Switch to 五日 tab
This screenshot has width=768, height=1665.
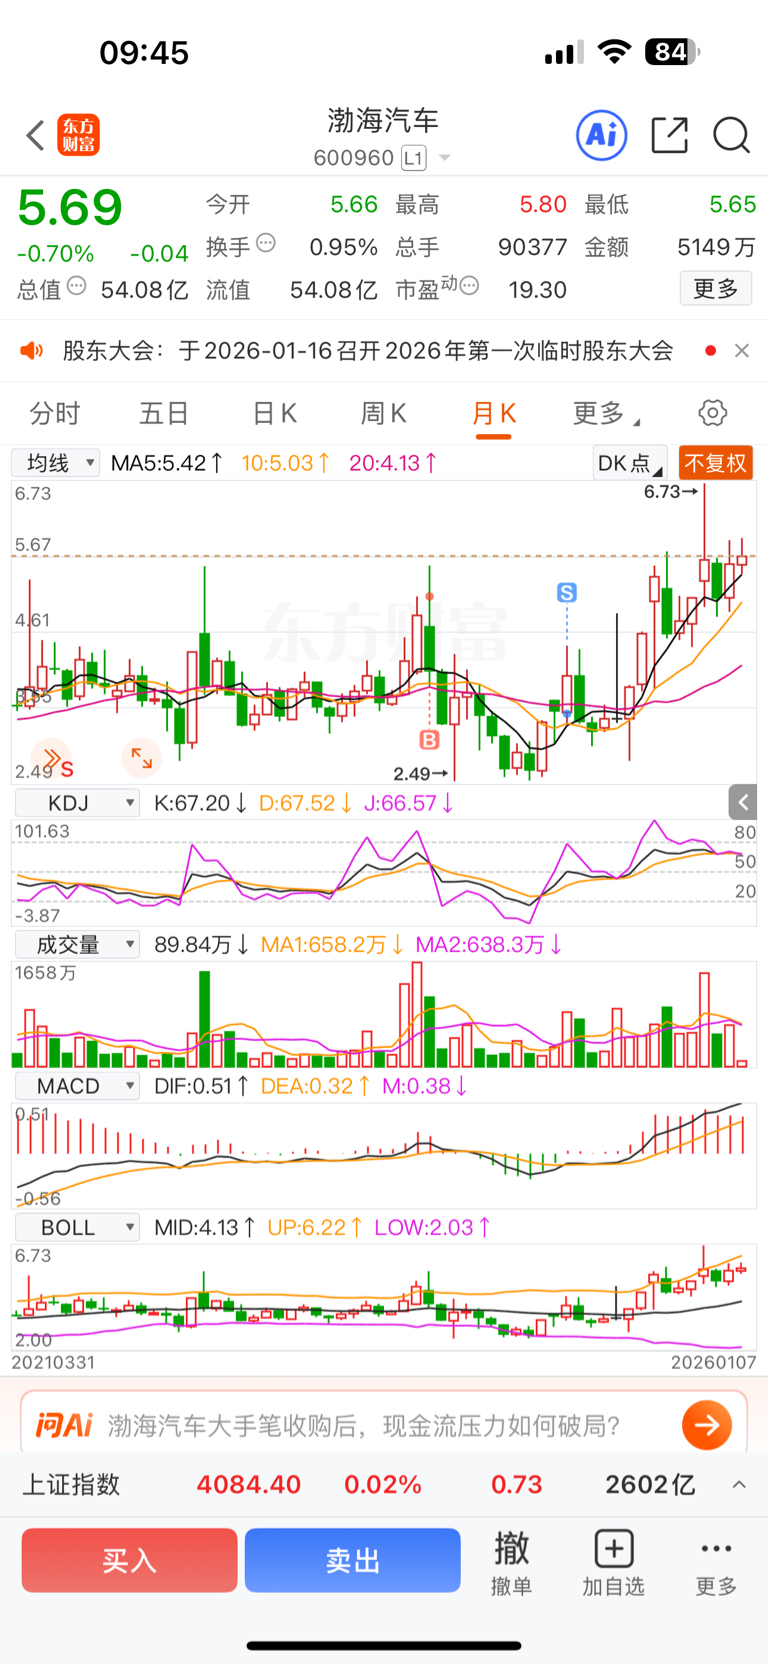click(x=165, y=413)
